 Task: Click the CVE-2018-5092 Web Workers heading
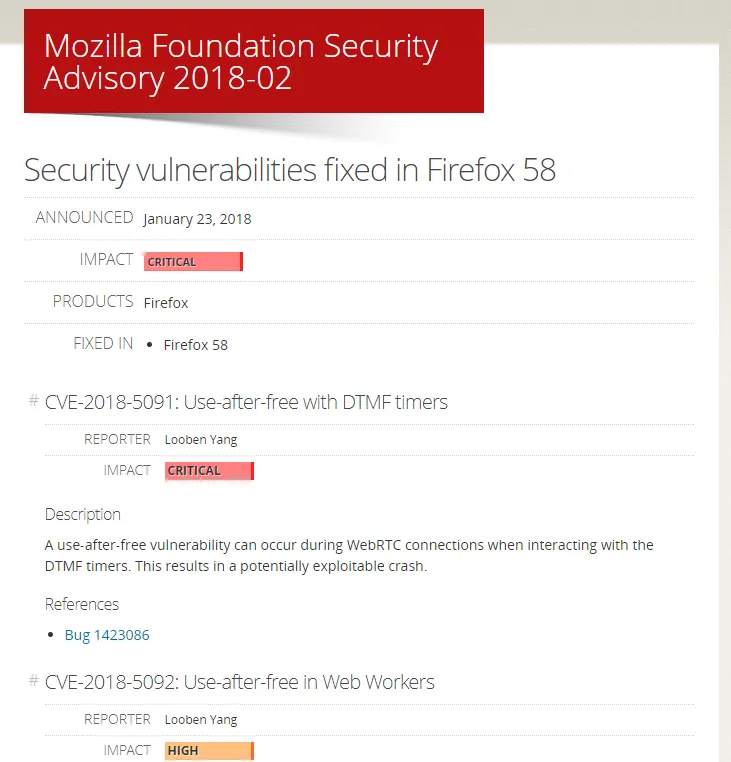pyautogui.click(x=239, y=682)
